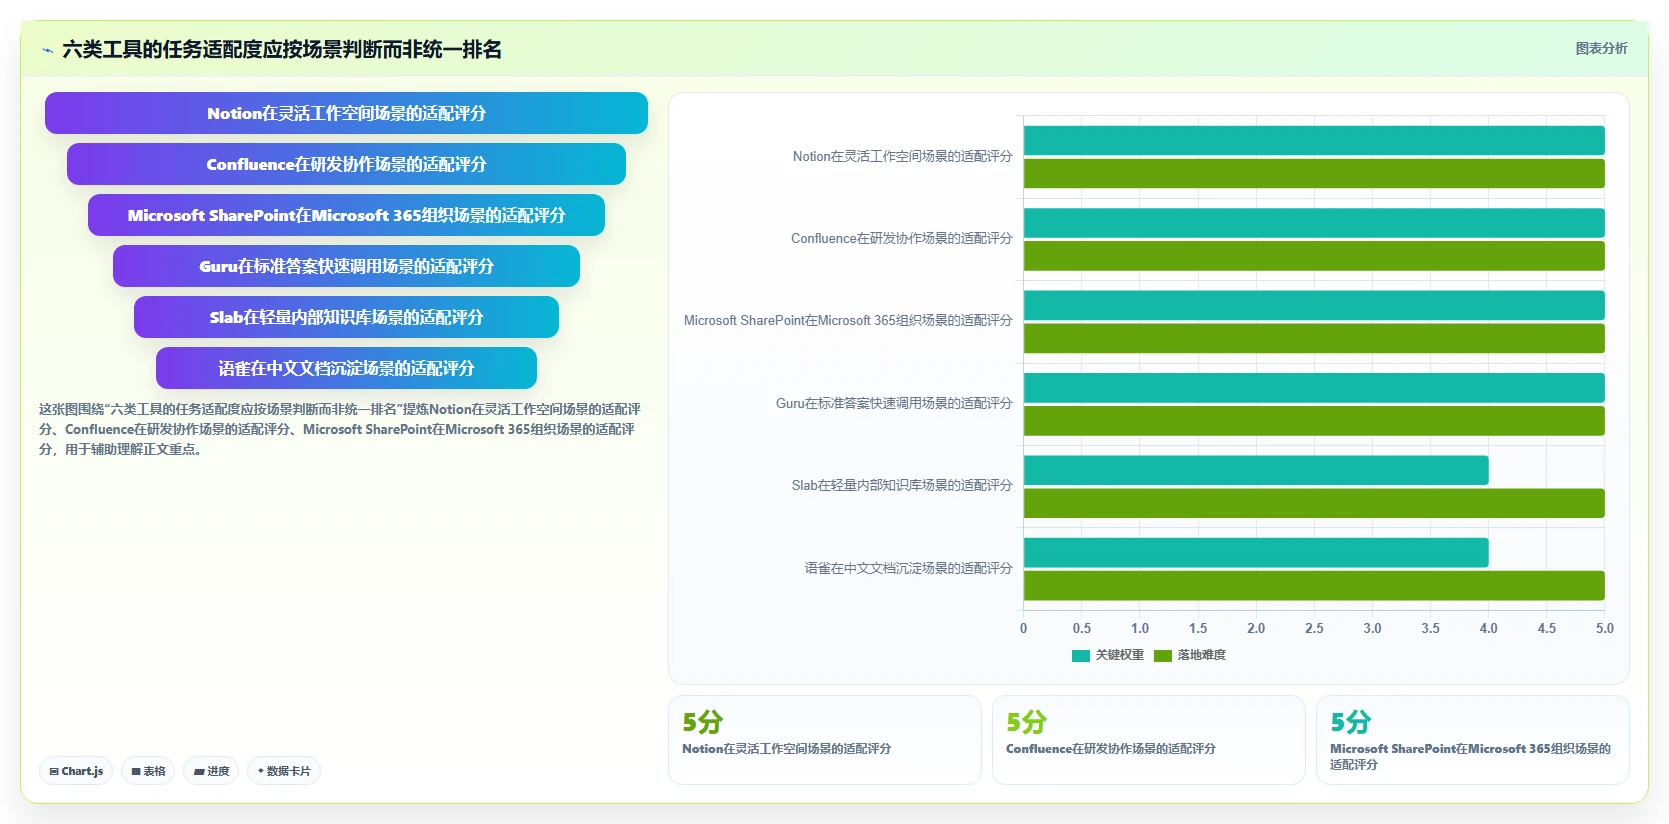Click the green 落地难度 bar for Slab
This screenshot has height=824, width=1669.
[x=1314, y=503]
